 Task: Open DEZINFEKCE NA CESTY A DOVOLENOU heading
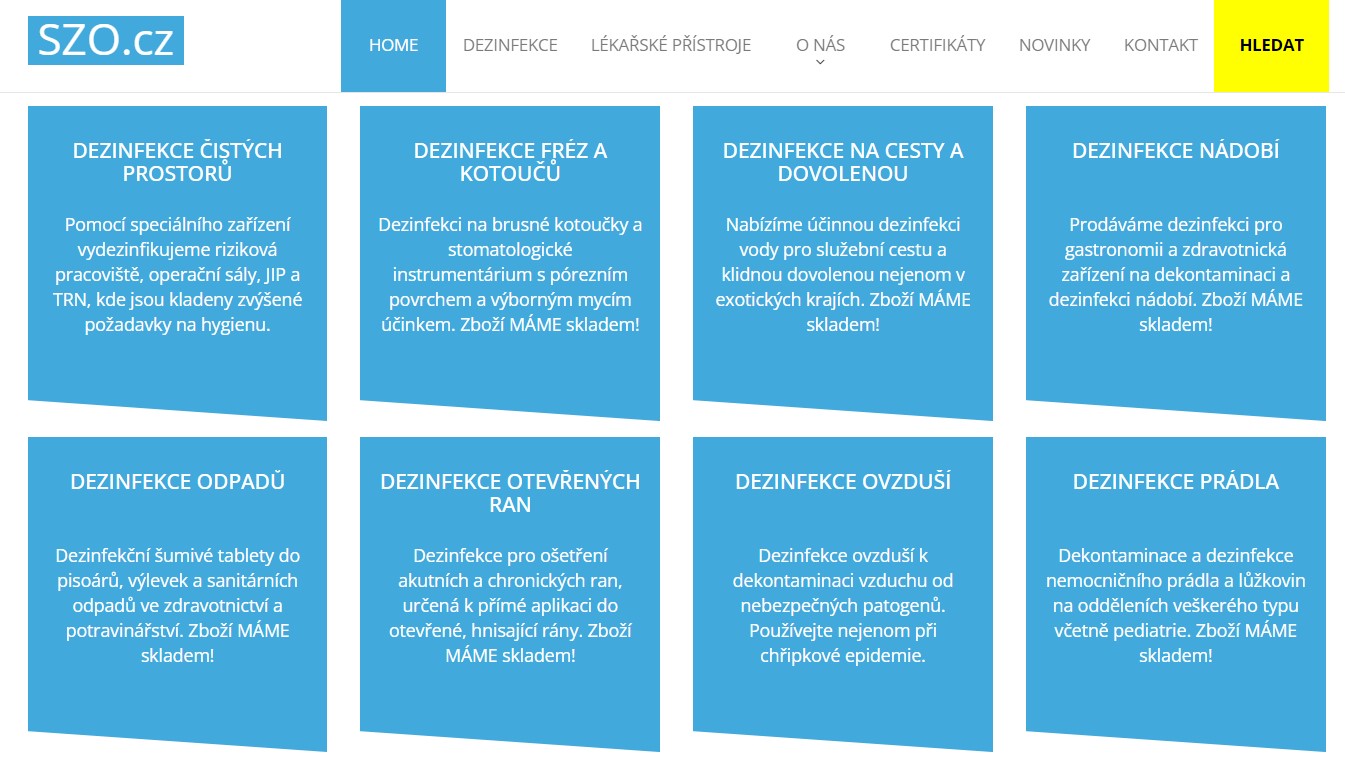pos(843,162)
